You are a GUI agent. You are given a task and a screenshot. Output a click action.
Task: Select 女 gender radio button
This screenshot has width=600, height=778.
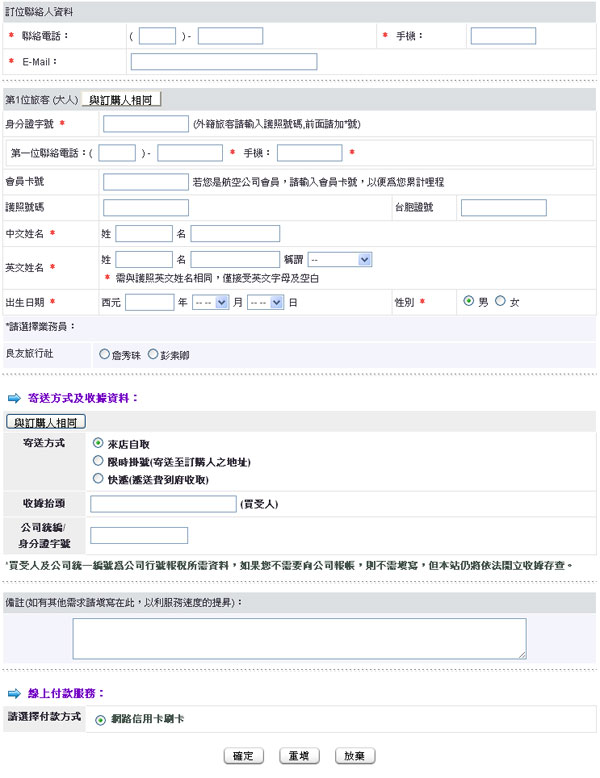500,301
